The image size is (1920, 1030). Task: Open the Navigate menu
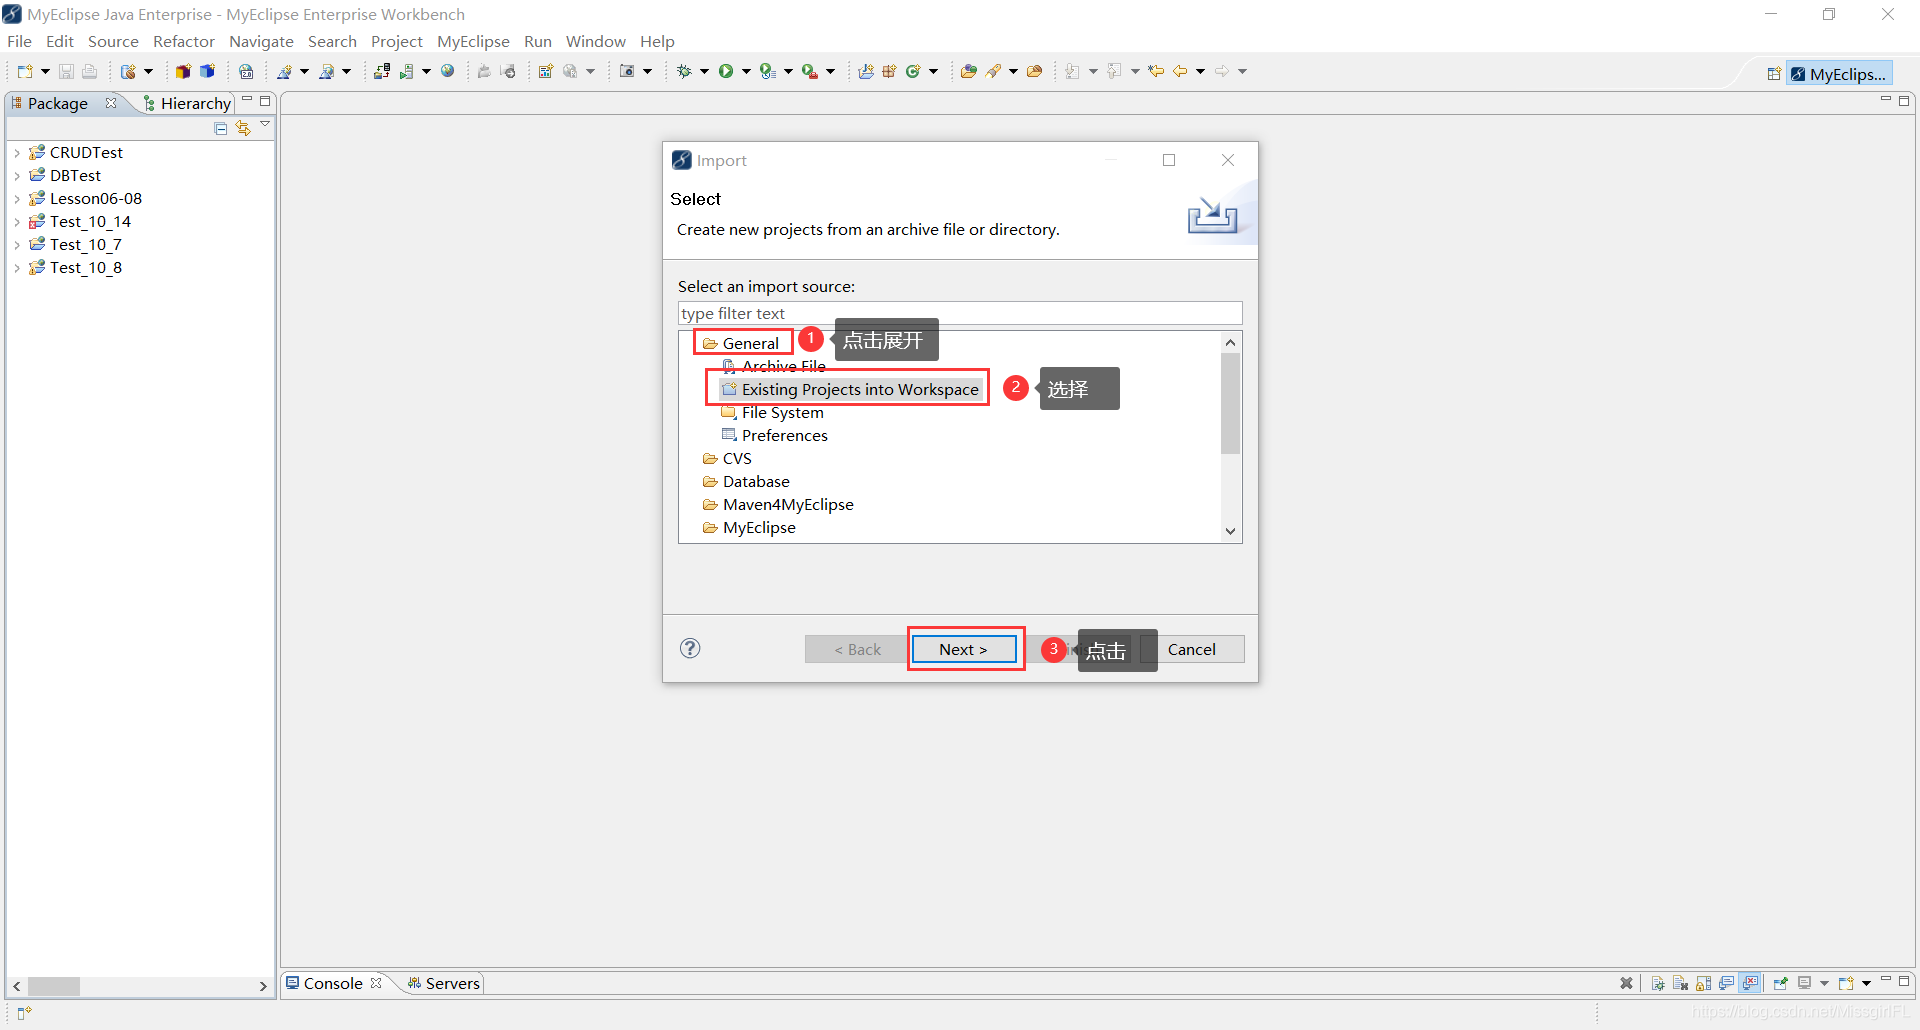(x=261, y=41)
